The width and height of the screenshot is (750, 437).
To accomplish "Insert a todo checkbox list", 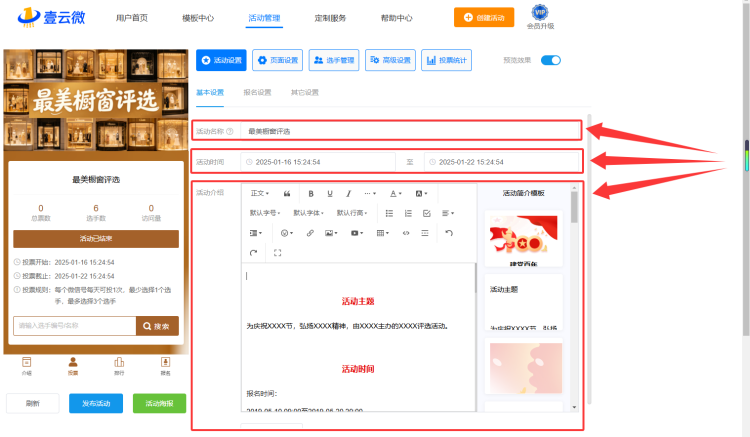I will coord(427,213).
